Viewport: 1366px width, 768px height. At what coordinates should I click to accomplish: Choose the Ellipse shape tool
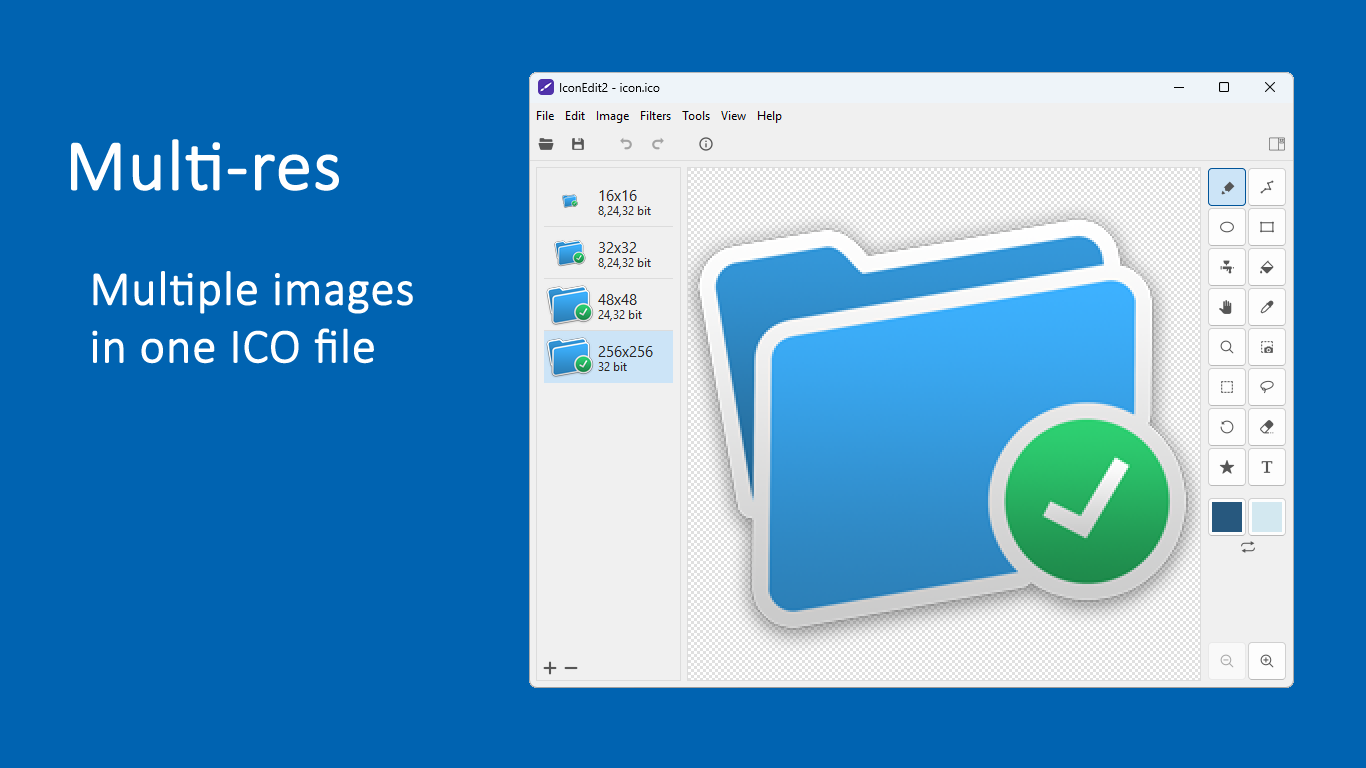click(x=1227, y=227)
